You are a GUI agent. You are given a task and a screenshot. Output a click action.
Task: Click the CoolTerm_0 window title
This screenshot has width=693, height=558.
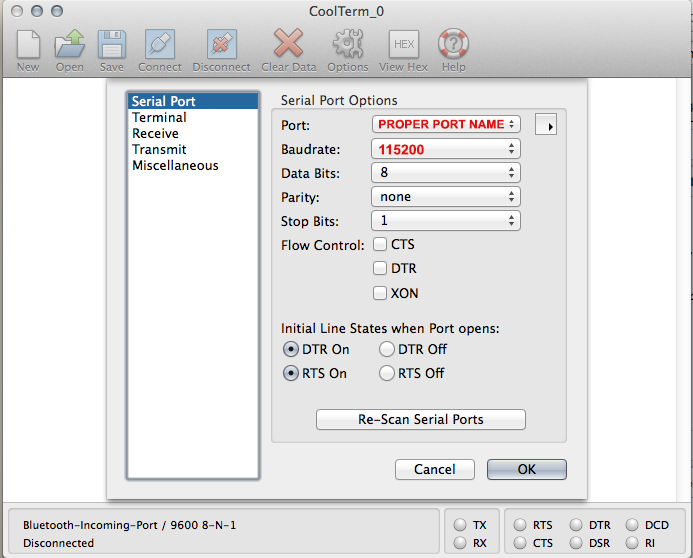[x=346, y=11]
